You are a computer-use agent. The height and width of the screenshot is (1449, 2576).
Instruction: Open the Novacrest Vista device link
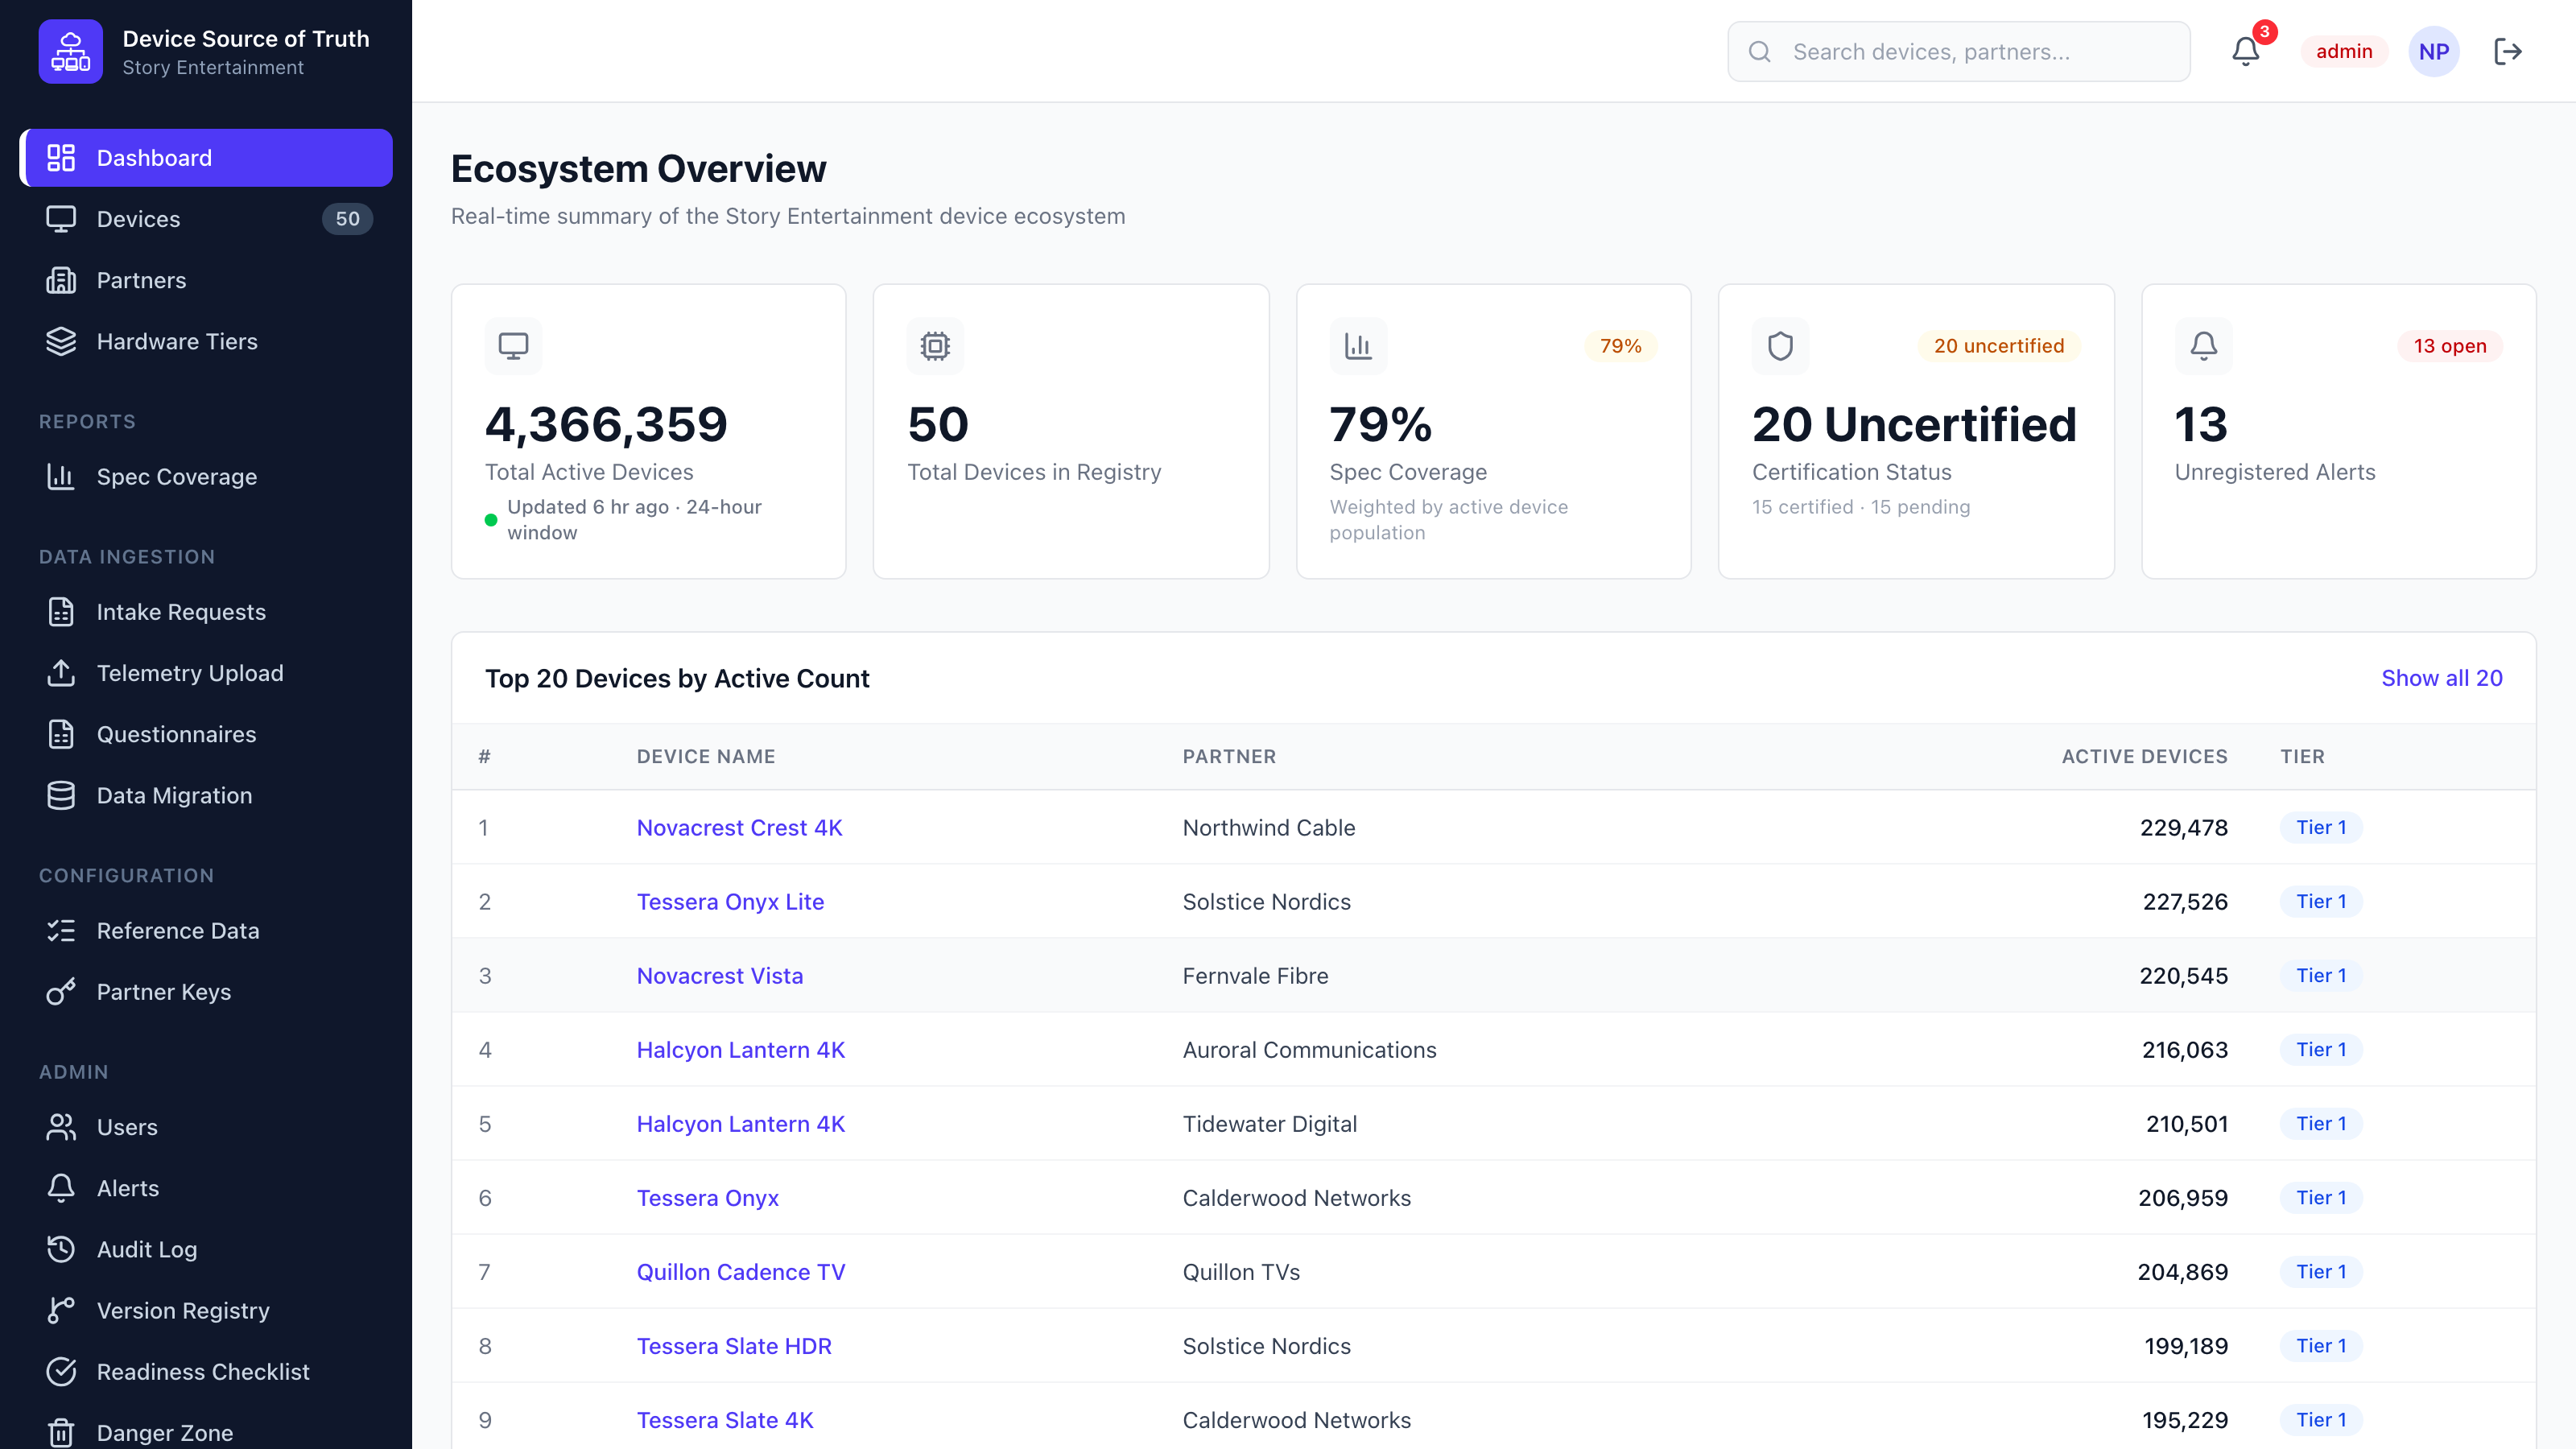(720, 976)
